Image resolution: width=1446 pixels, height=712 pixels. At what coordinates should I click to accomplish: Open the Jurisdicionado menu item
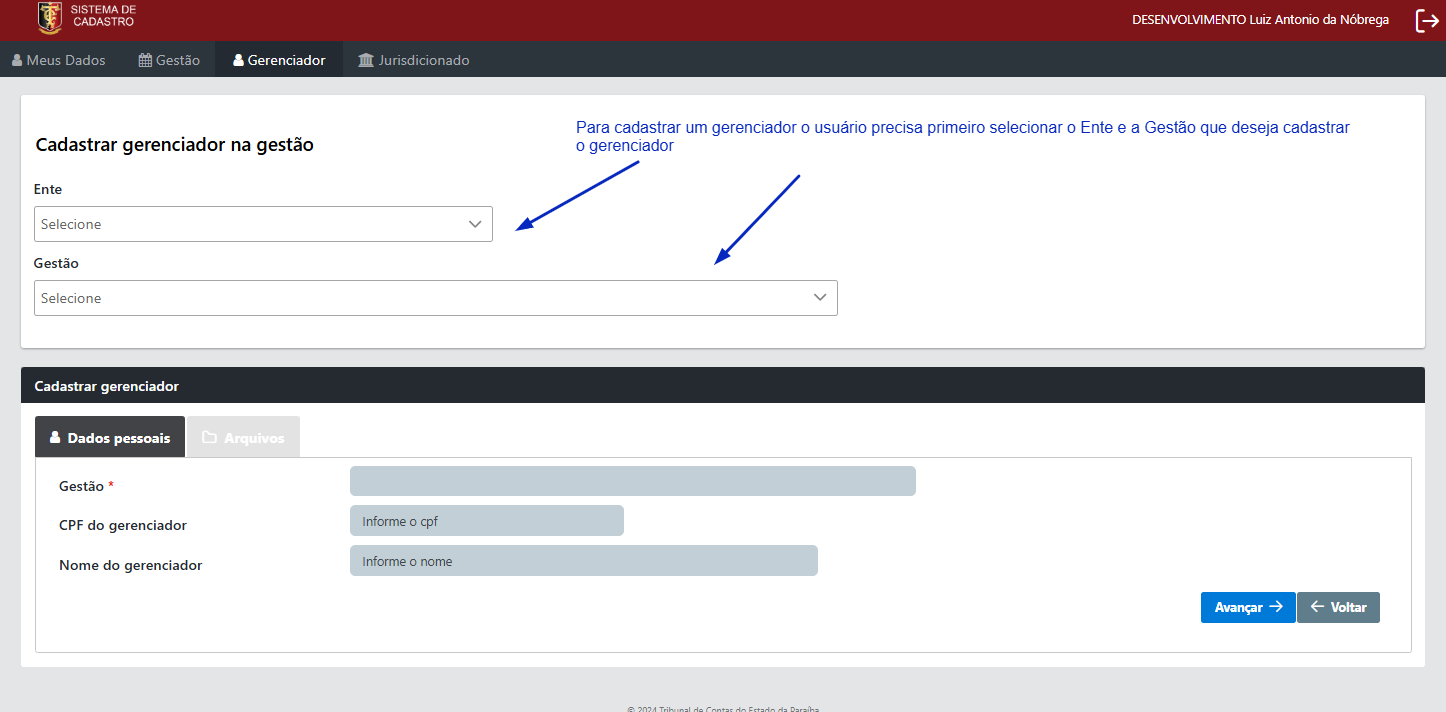click(x=414, y=60)
